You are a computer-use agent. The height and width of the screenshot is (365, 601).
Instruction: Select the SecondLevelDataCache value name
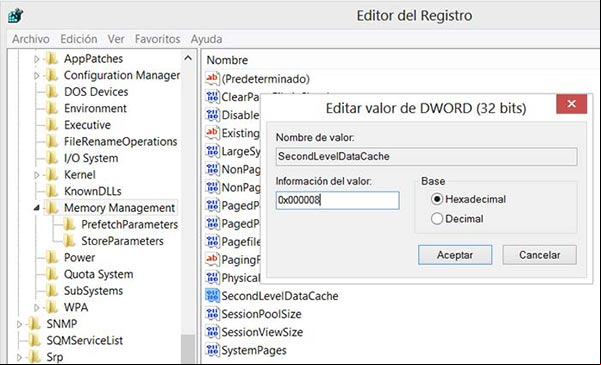[x=280, y=296]
